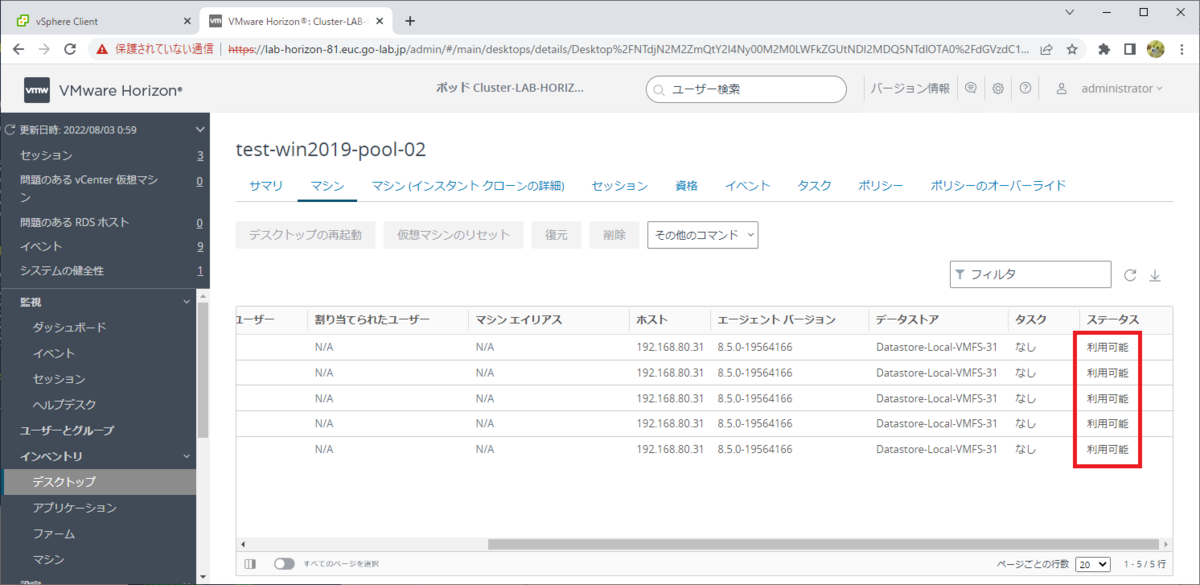Click the insecure connection warning icon

tap(102, 48)
